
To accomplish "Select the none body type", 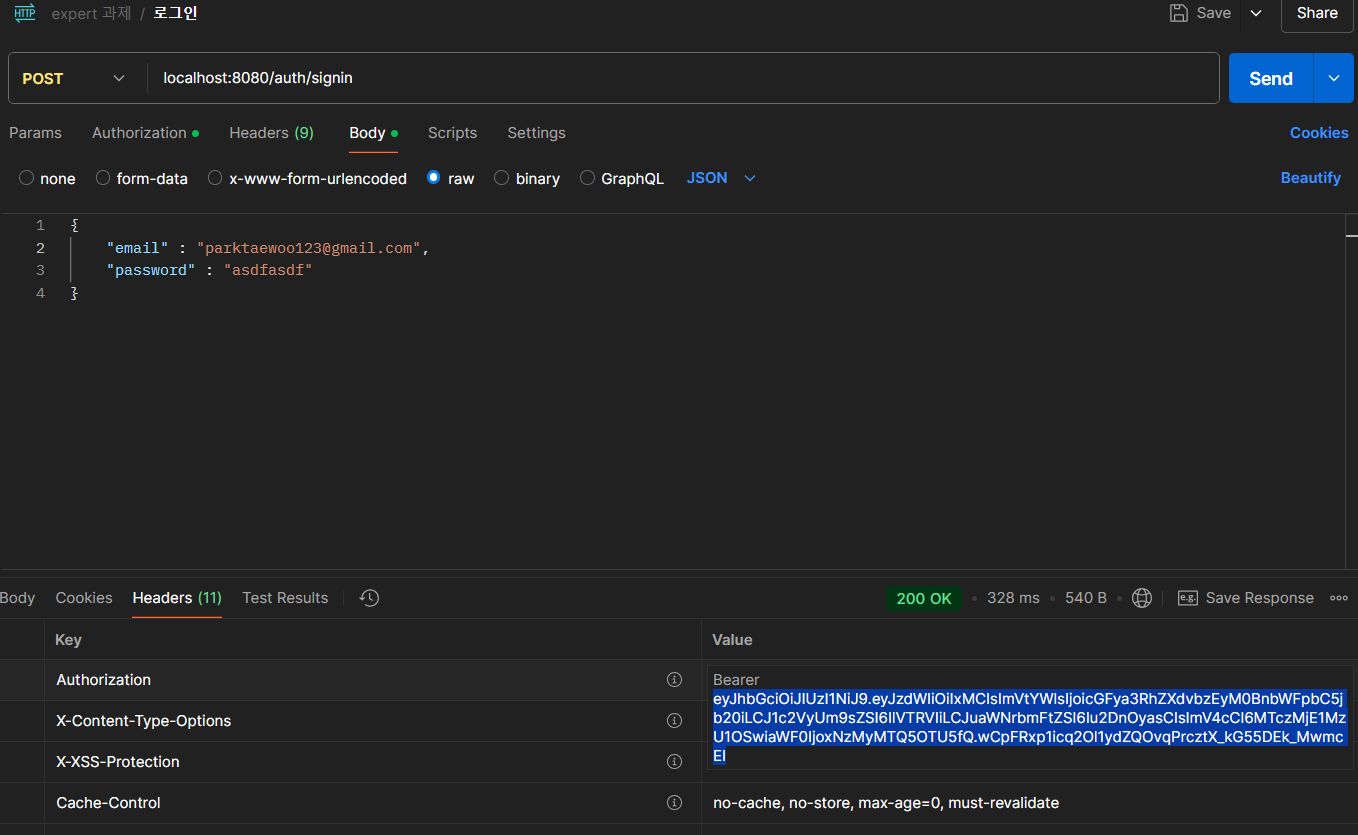I will click(x=27, y=178).
